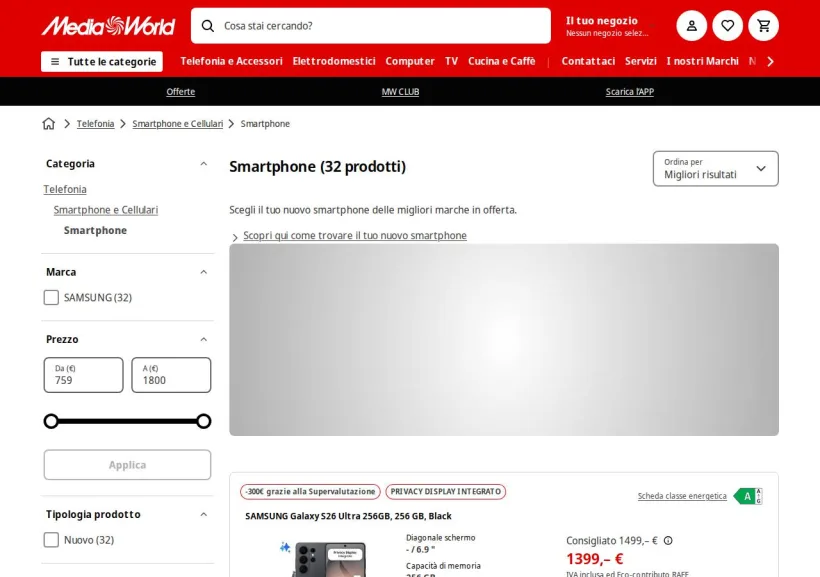Viewport: 820px width, 577px height.
Task: Open Scopri qui come trovare smartphone link
Action: [x=355, y=235]
